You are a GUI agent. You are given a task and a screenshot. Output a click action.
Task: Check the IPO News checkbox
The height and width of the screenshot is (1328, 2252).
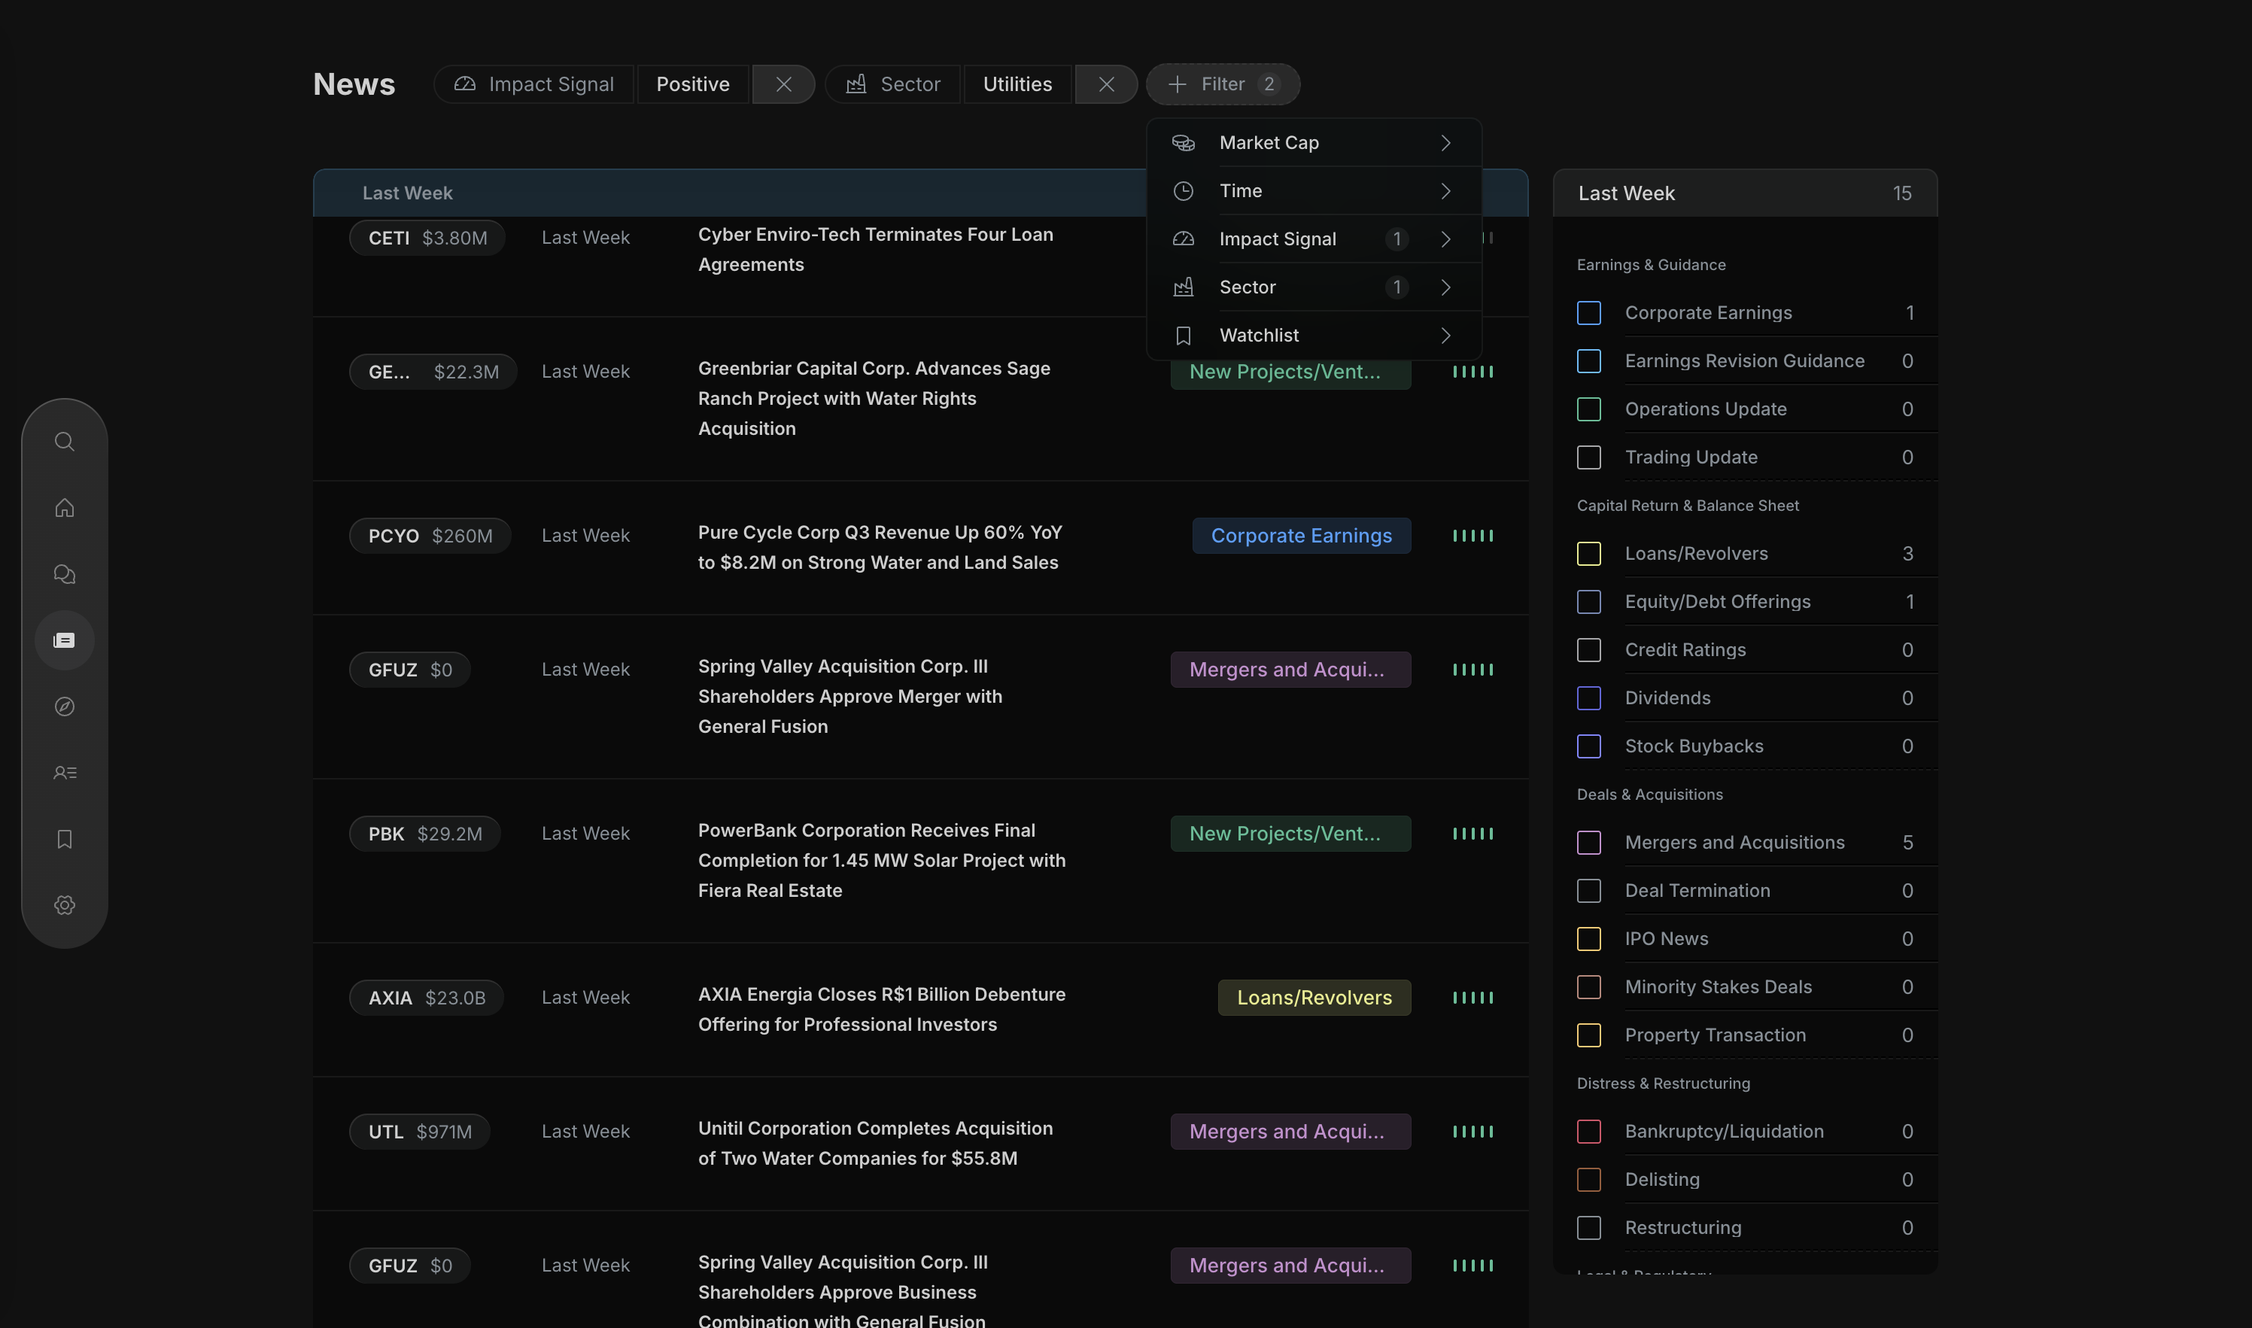click(1589, 939)
